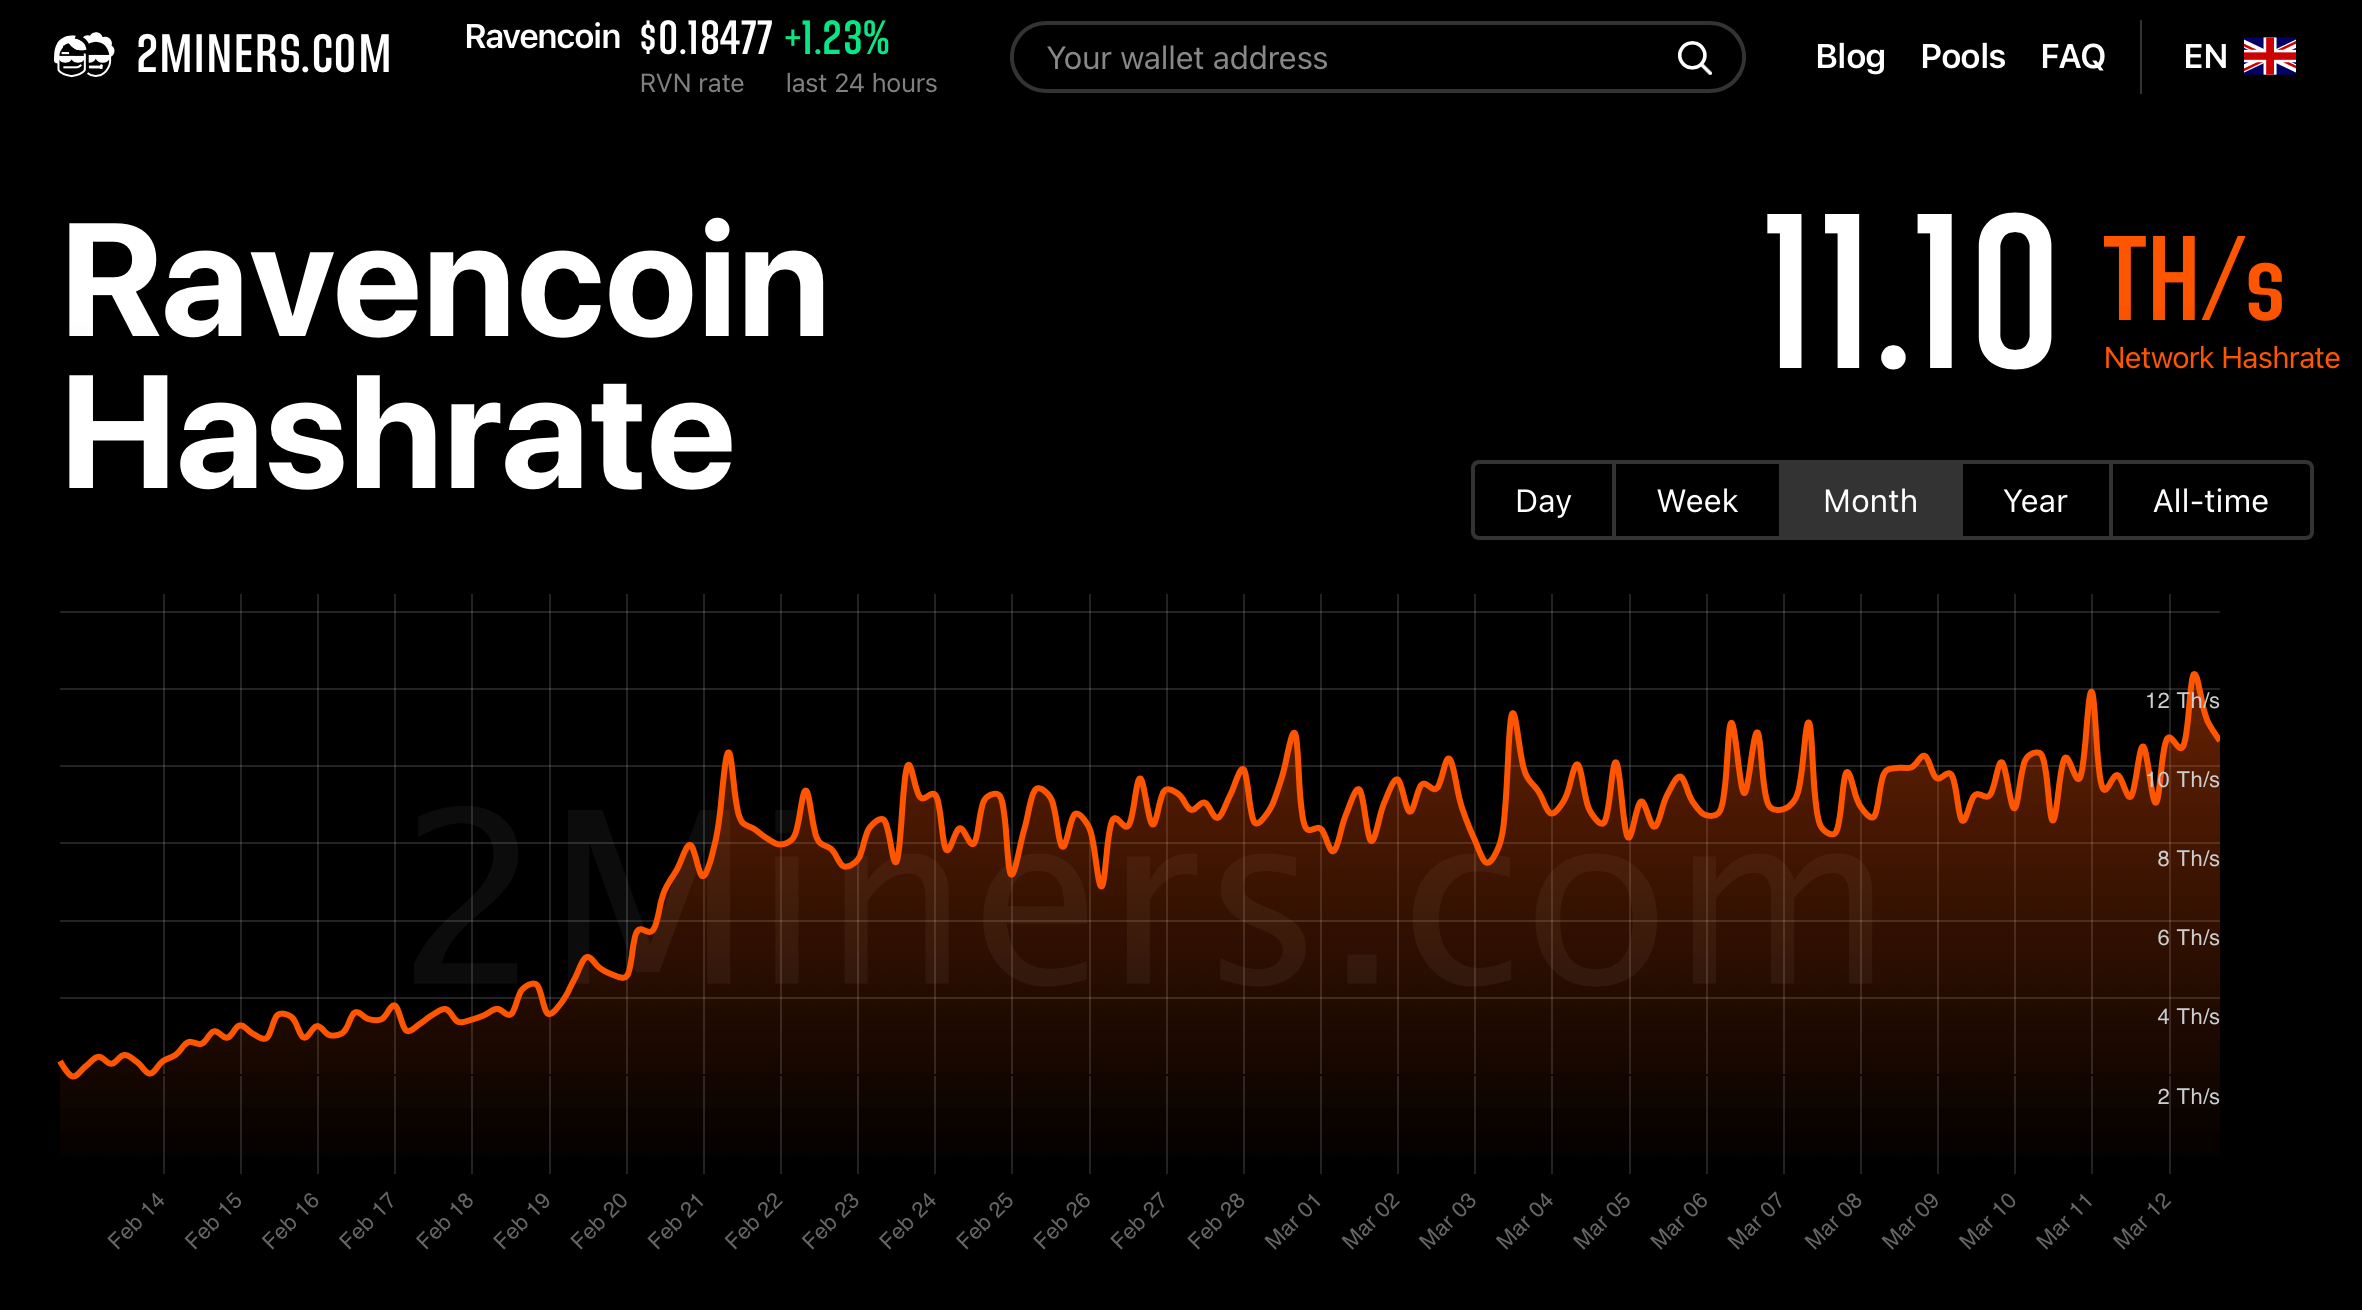Open the Pools navigation menu
Image resolution: width=2362 pixels, height=1310 pixels.
1962,56
